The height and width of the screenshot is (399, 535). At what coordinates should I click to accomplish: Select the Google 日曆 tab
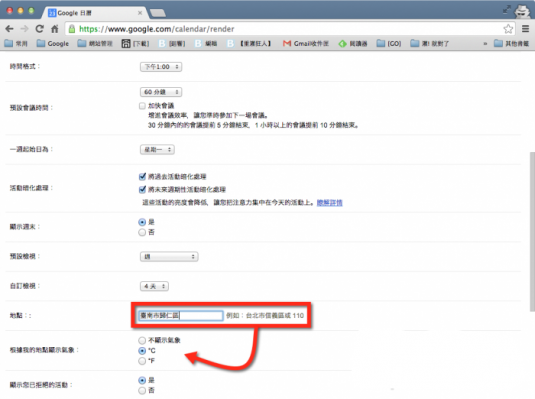pos(95,13)
